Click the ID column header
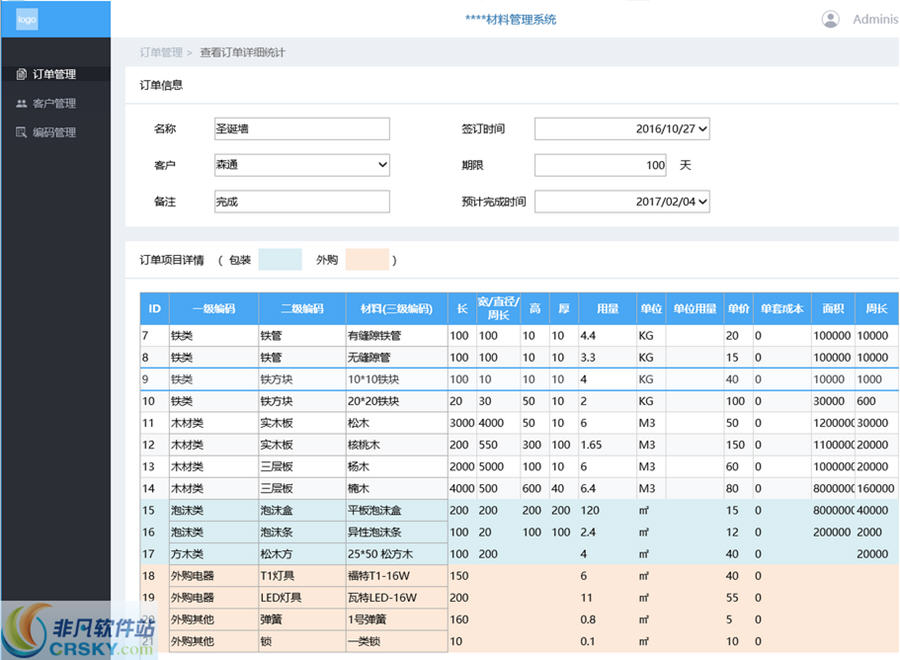Image resolution: width=900 pixels, height=660 pixels. (x=154, y=309)
